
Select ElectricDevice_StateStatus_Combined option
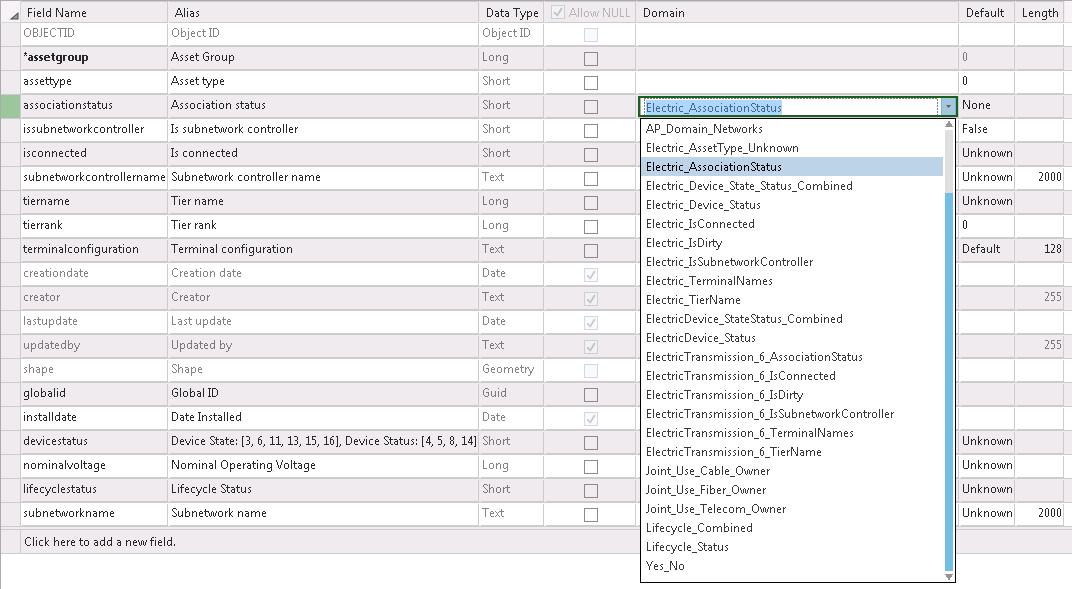(792, 319)
